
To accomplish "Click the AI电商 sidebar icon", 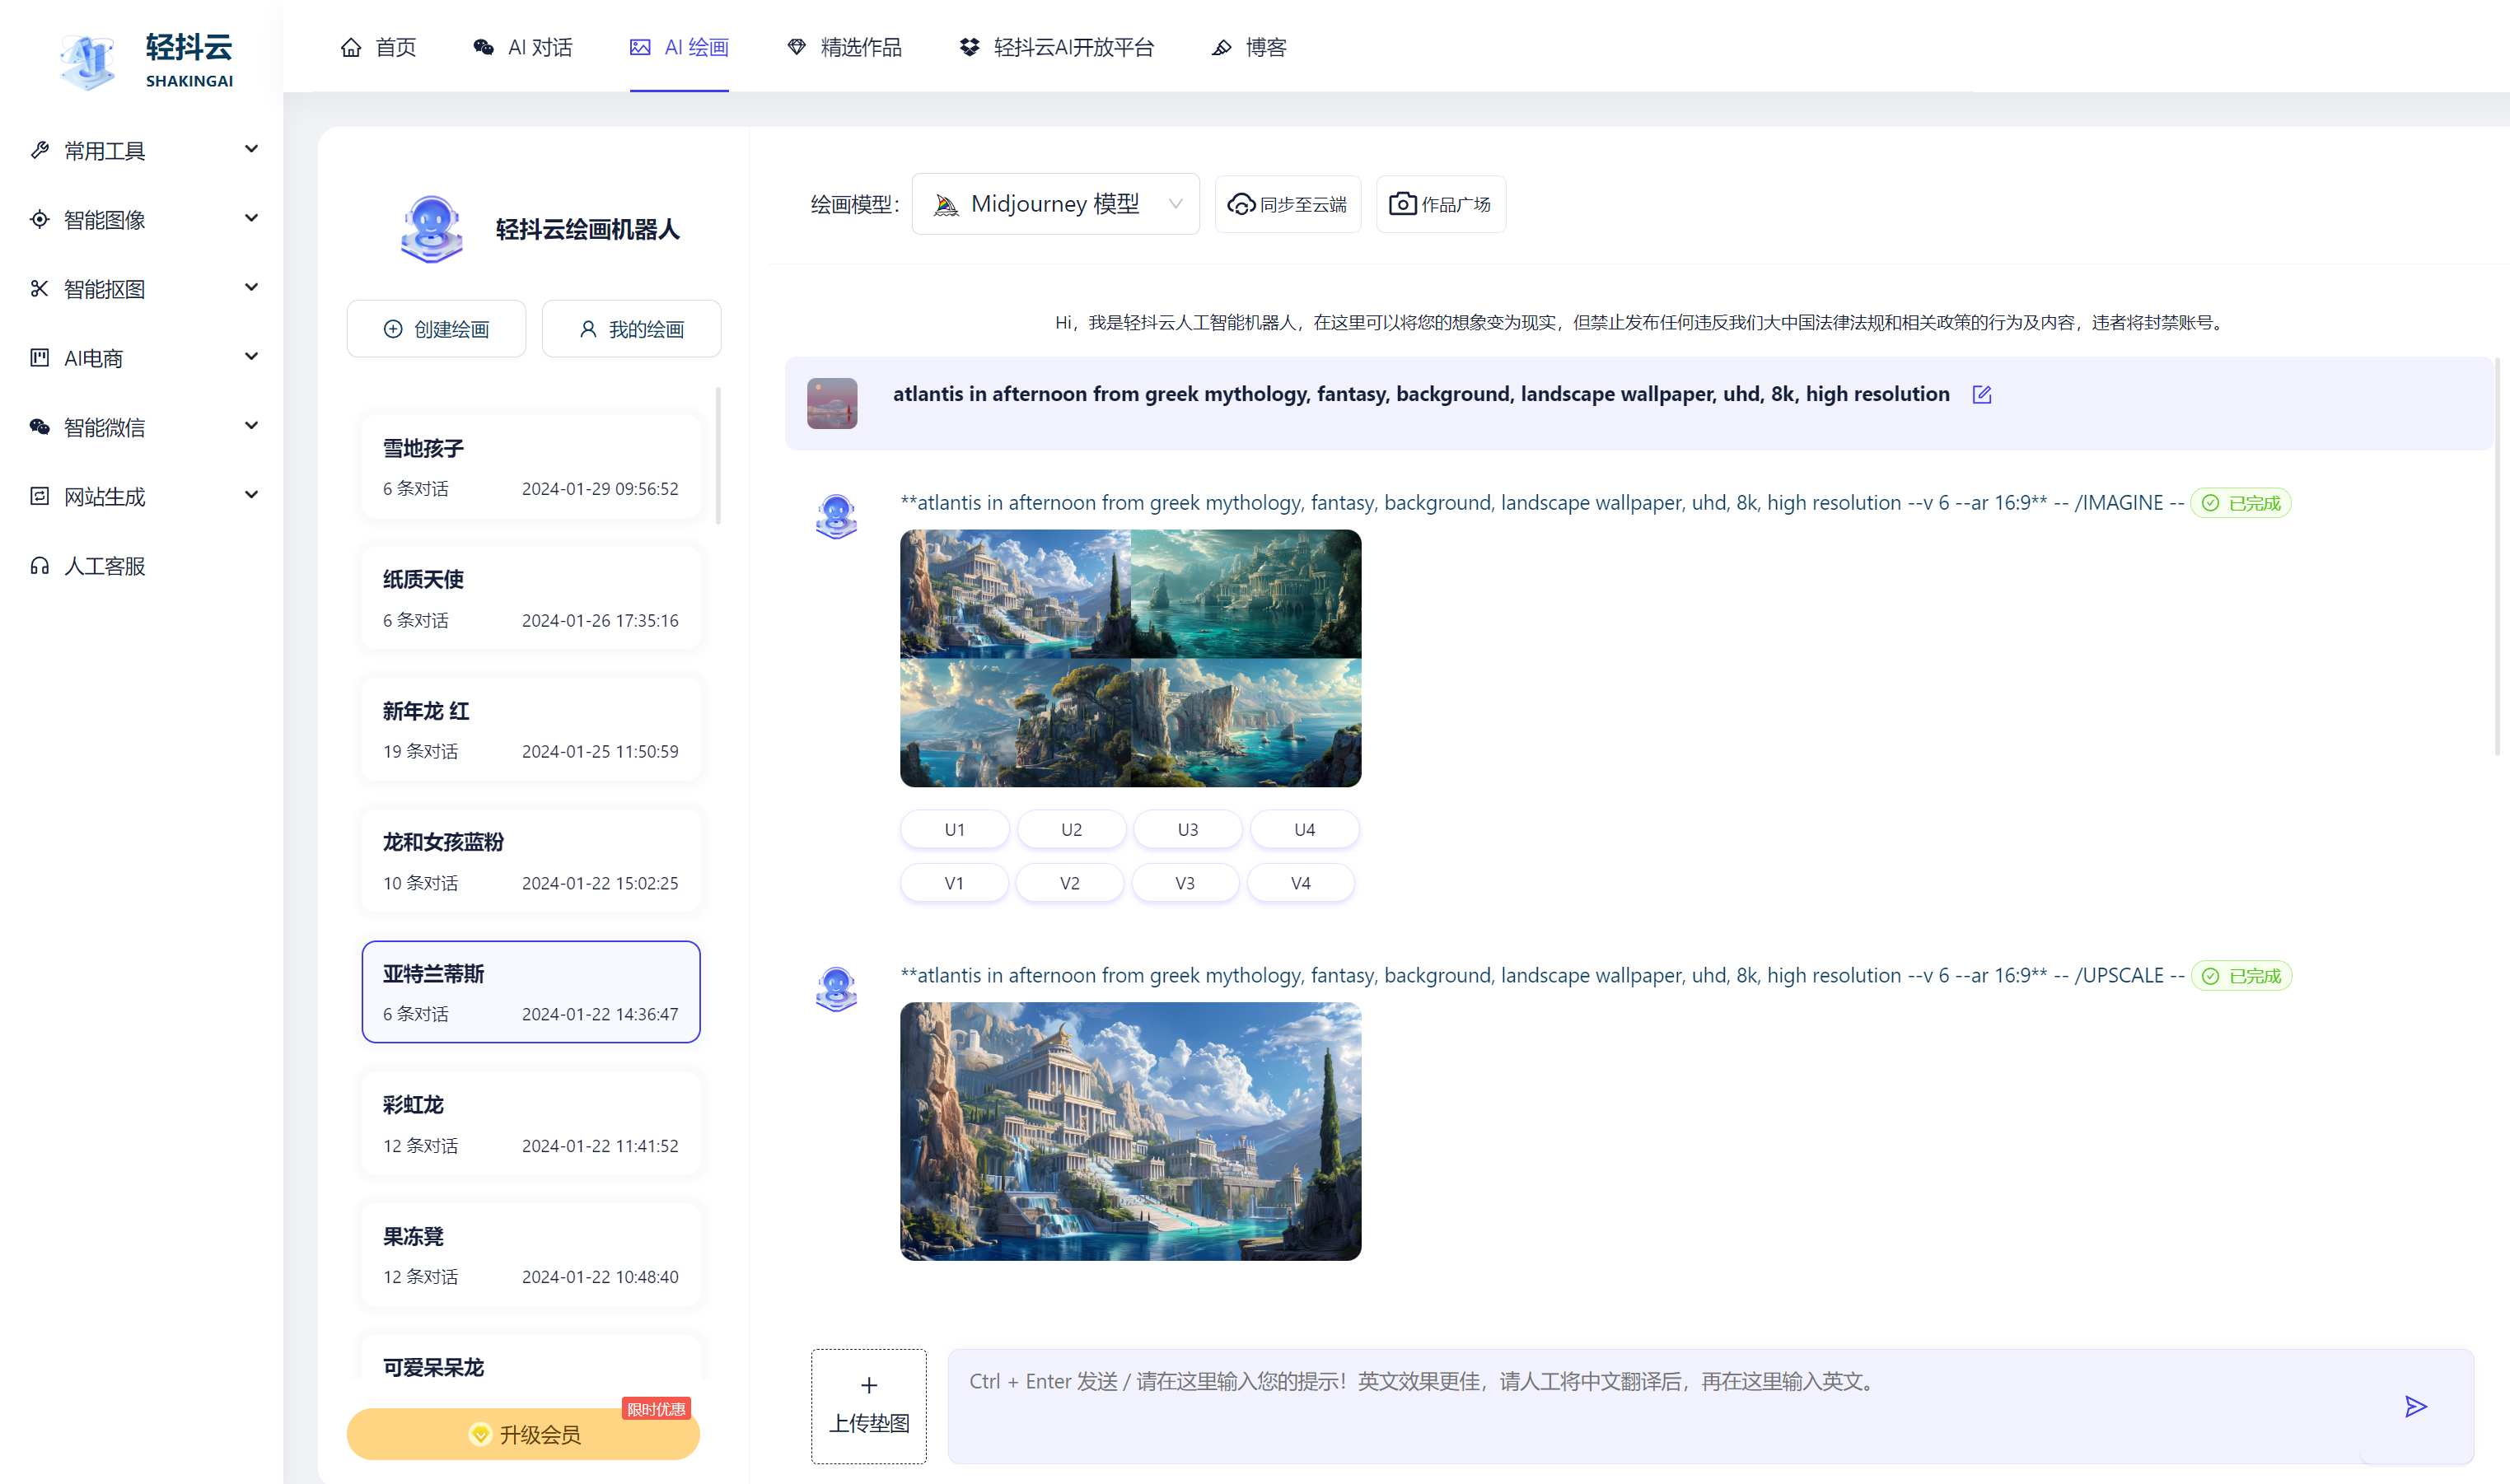I will [x=40, y=357].
